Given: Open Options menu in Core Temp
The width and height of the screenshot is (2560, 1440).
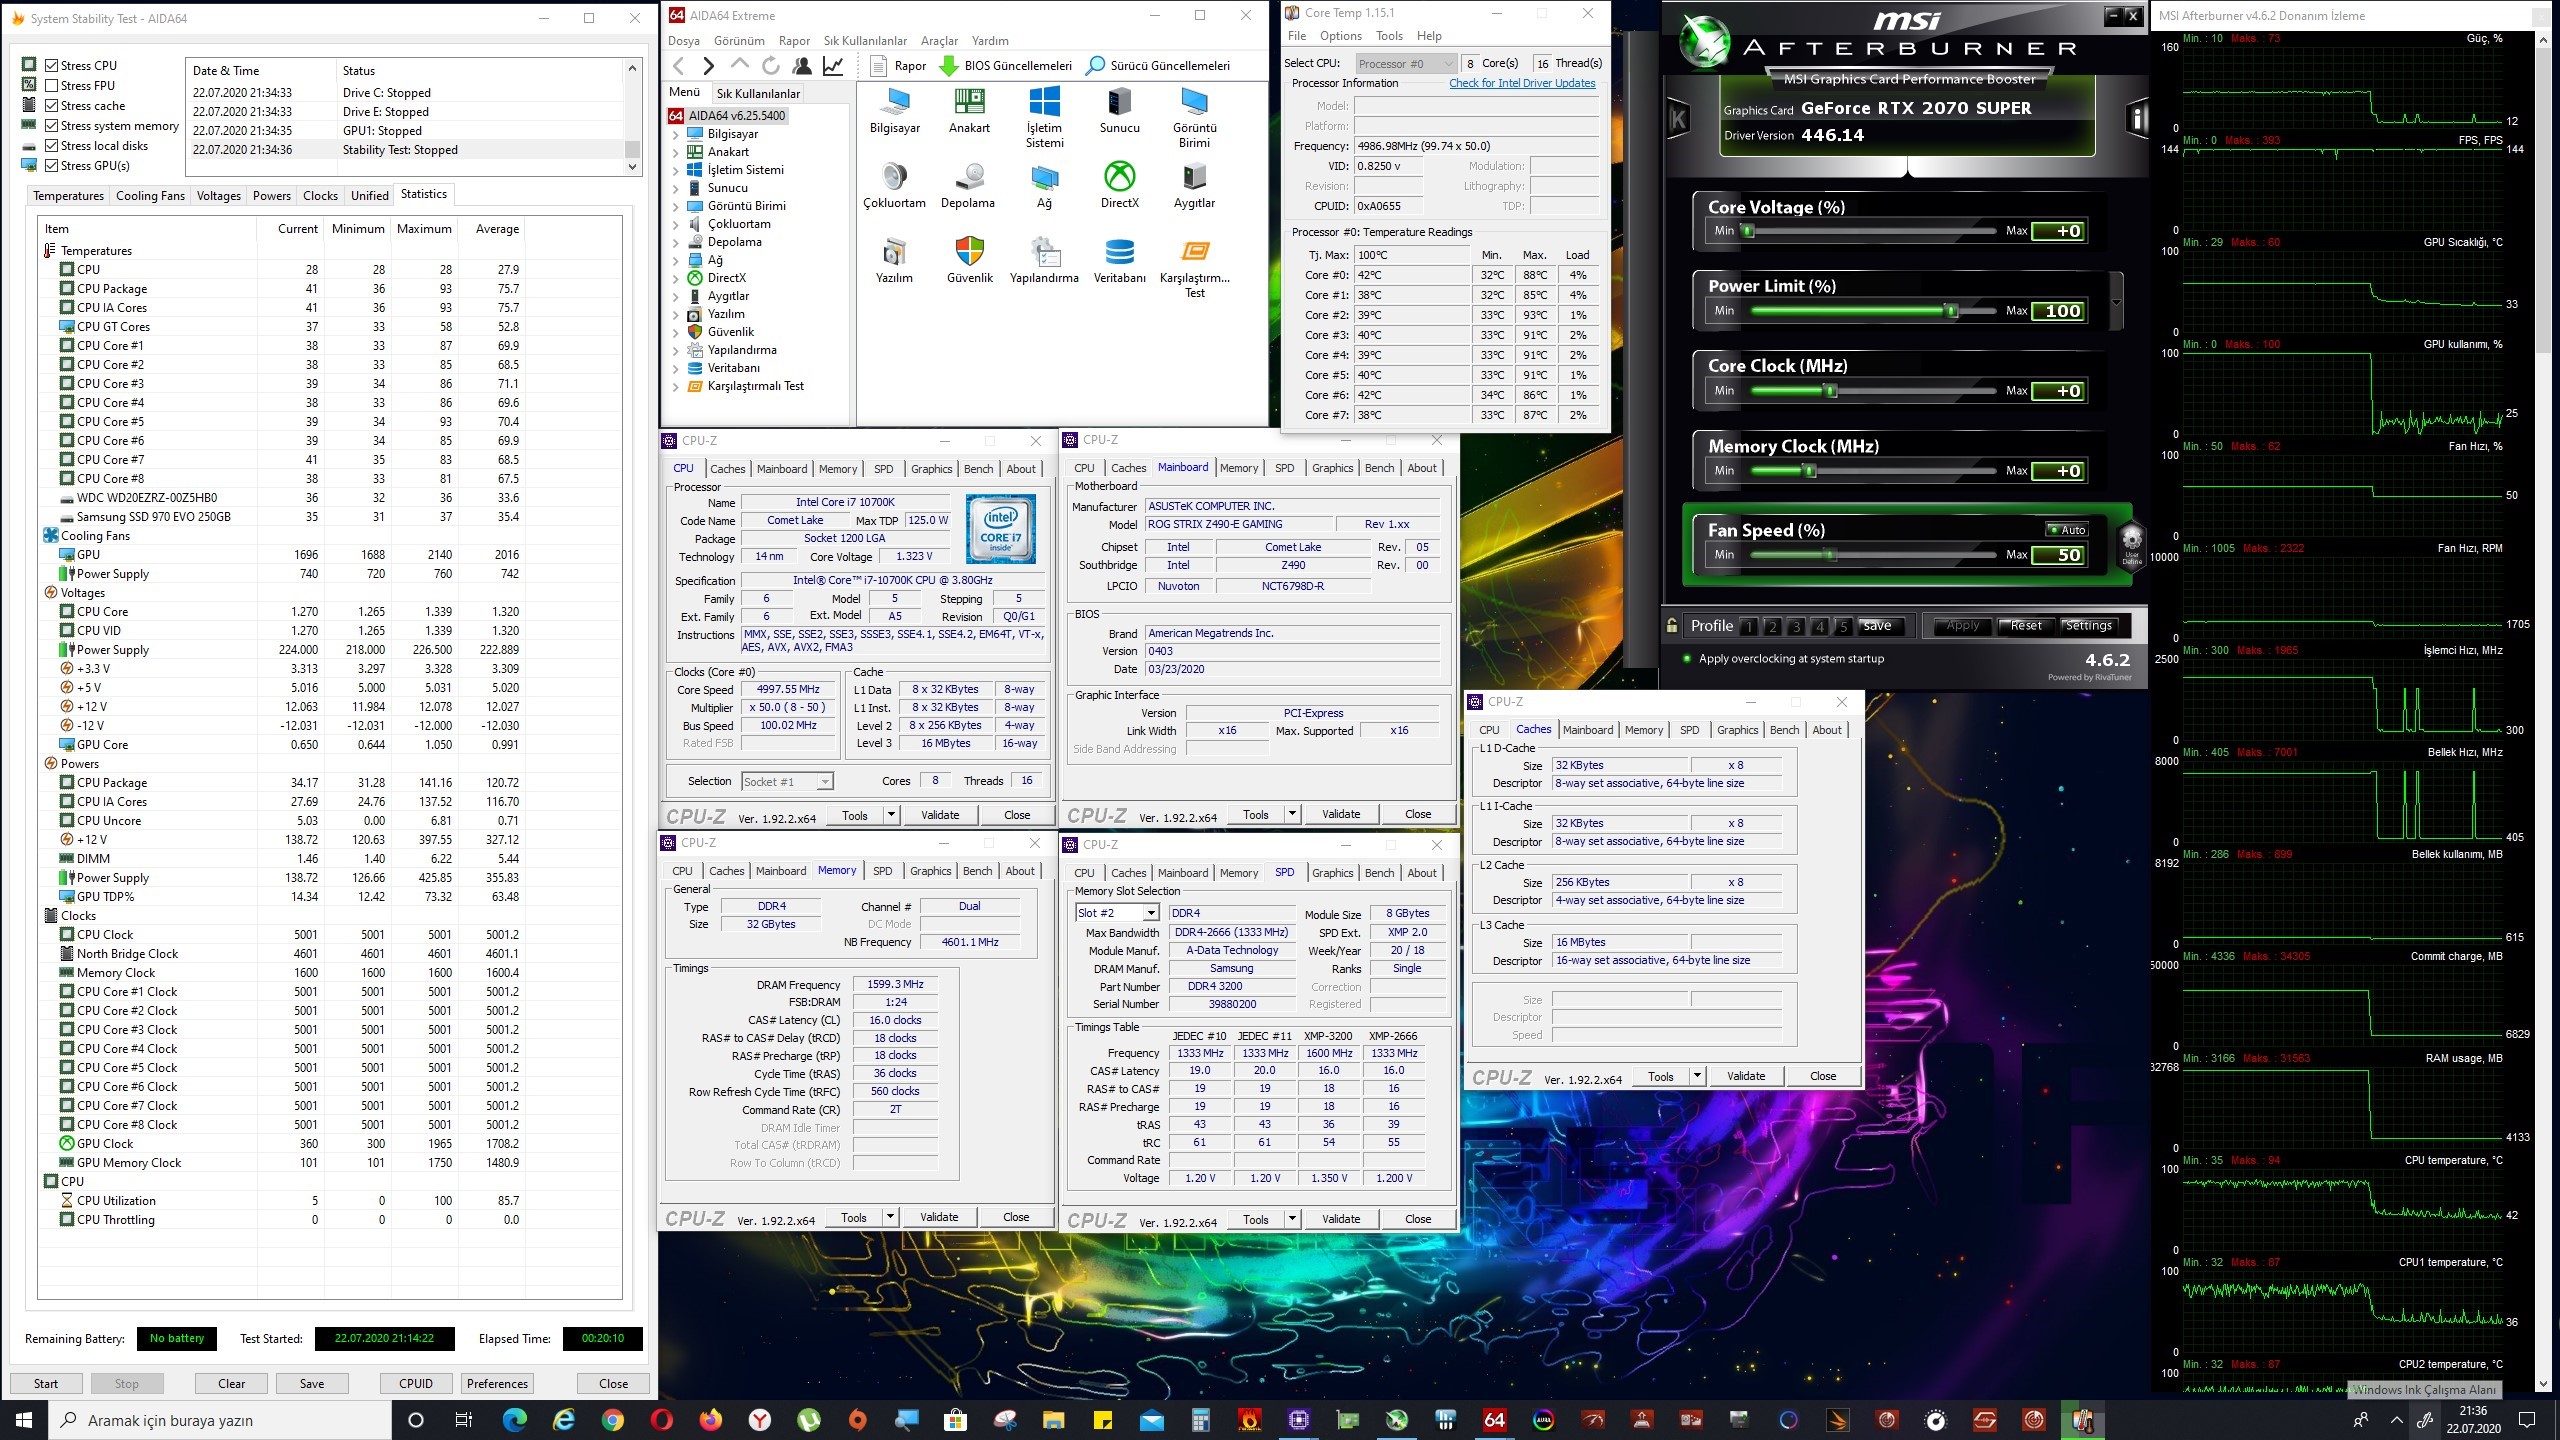Looking at the screenshot, I should (x=1340, y=36).
